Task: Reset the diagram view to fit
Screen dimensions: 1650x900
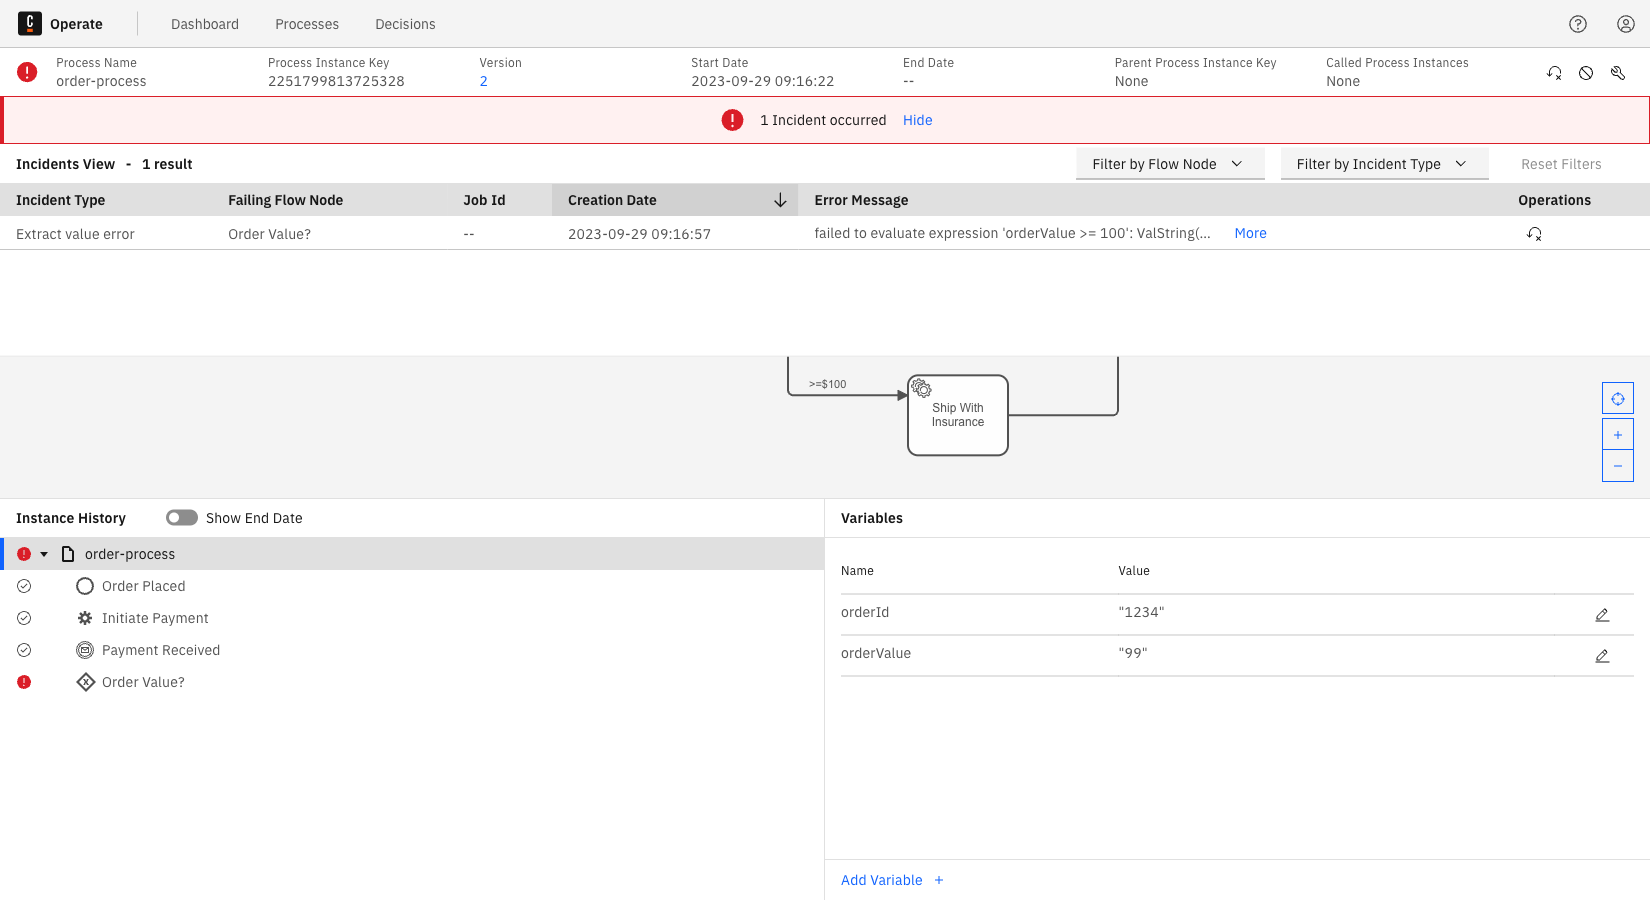Action: (x=1618, y=398)
